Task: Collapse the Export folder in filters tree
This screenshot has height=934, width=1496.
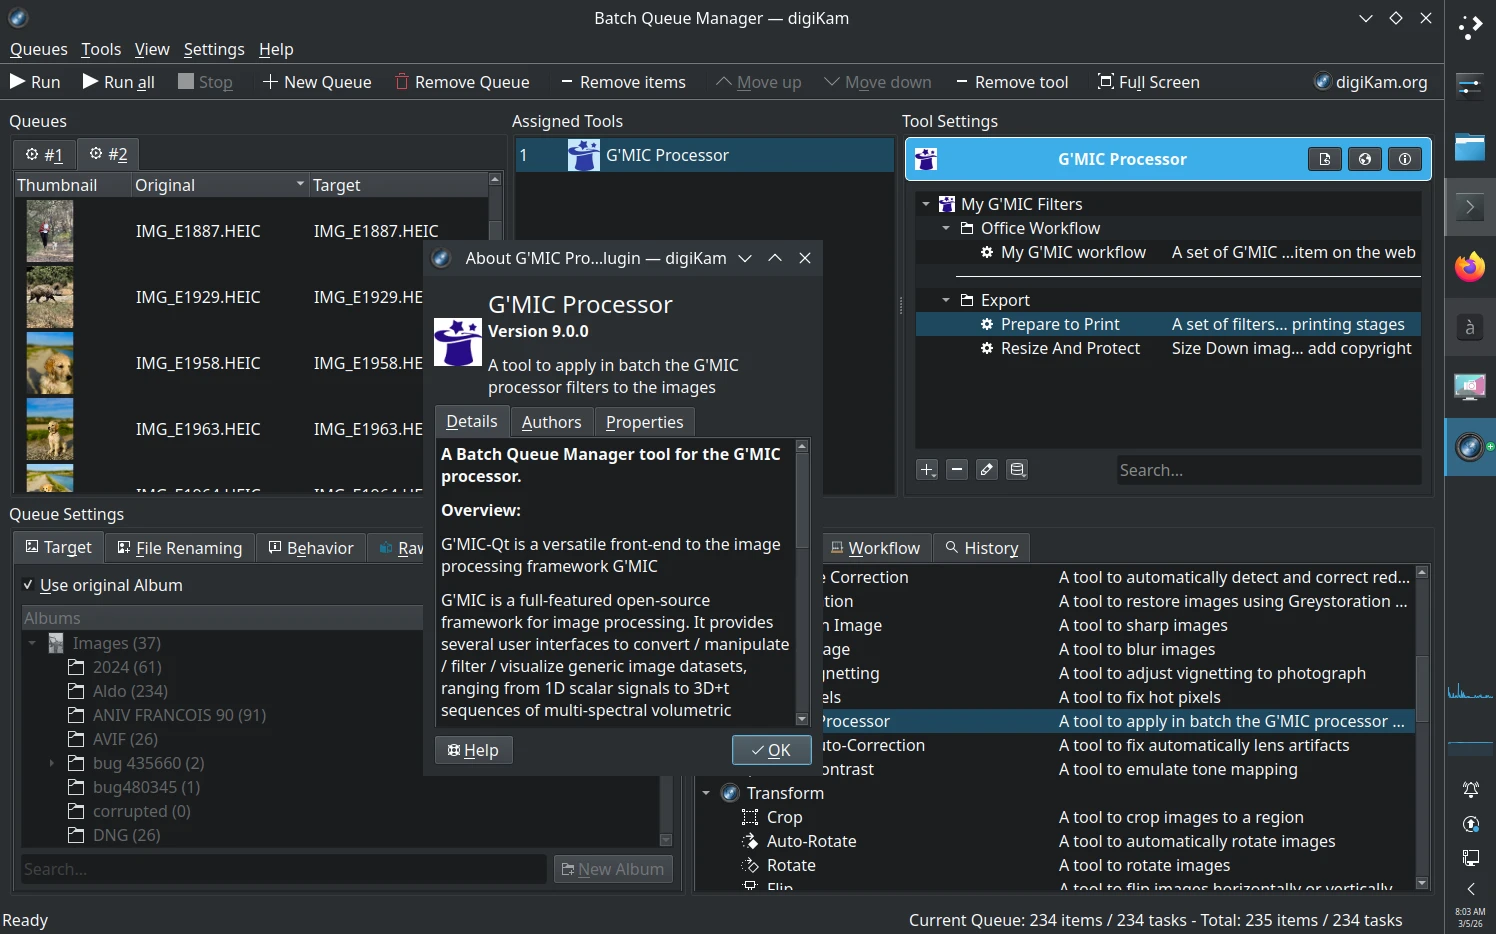Action: [946, 300]
